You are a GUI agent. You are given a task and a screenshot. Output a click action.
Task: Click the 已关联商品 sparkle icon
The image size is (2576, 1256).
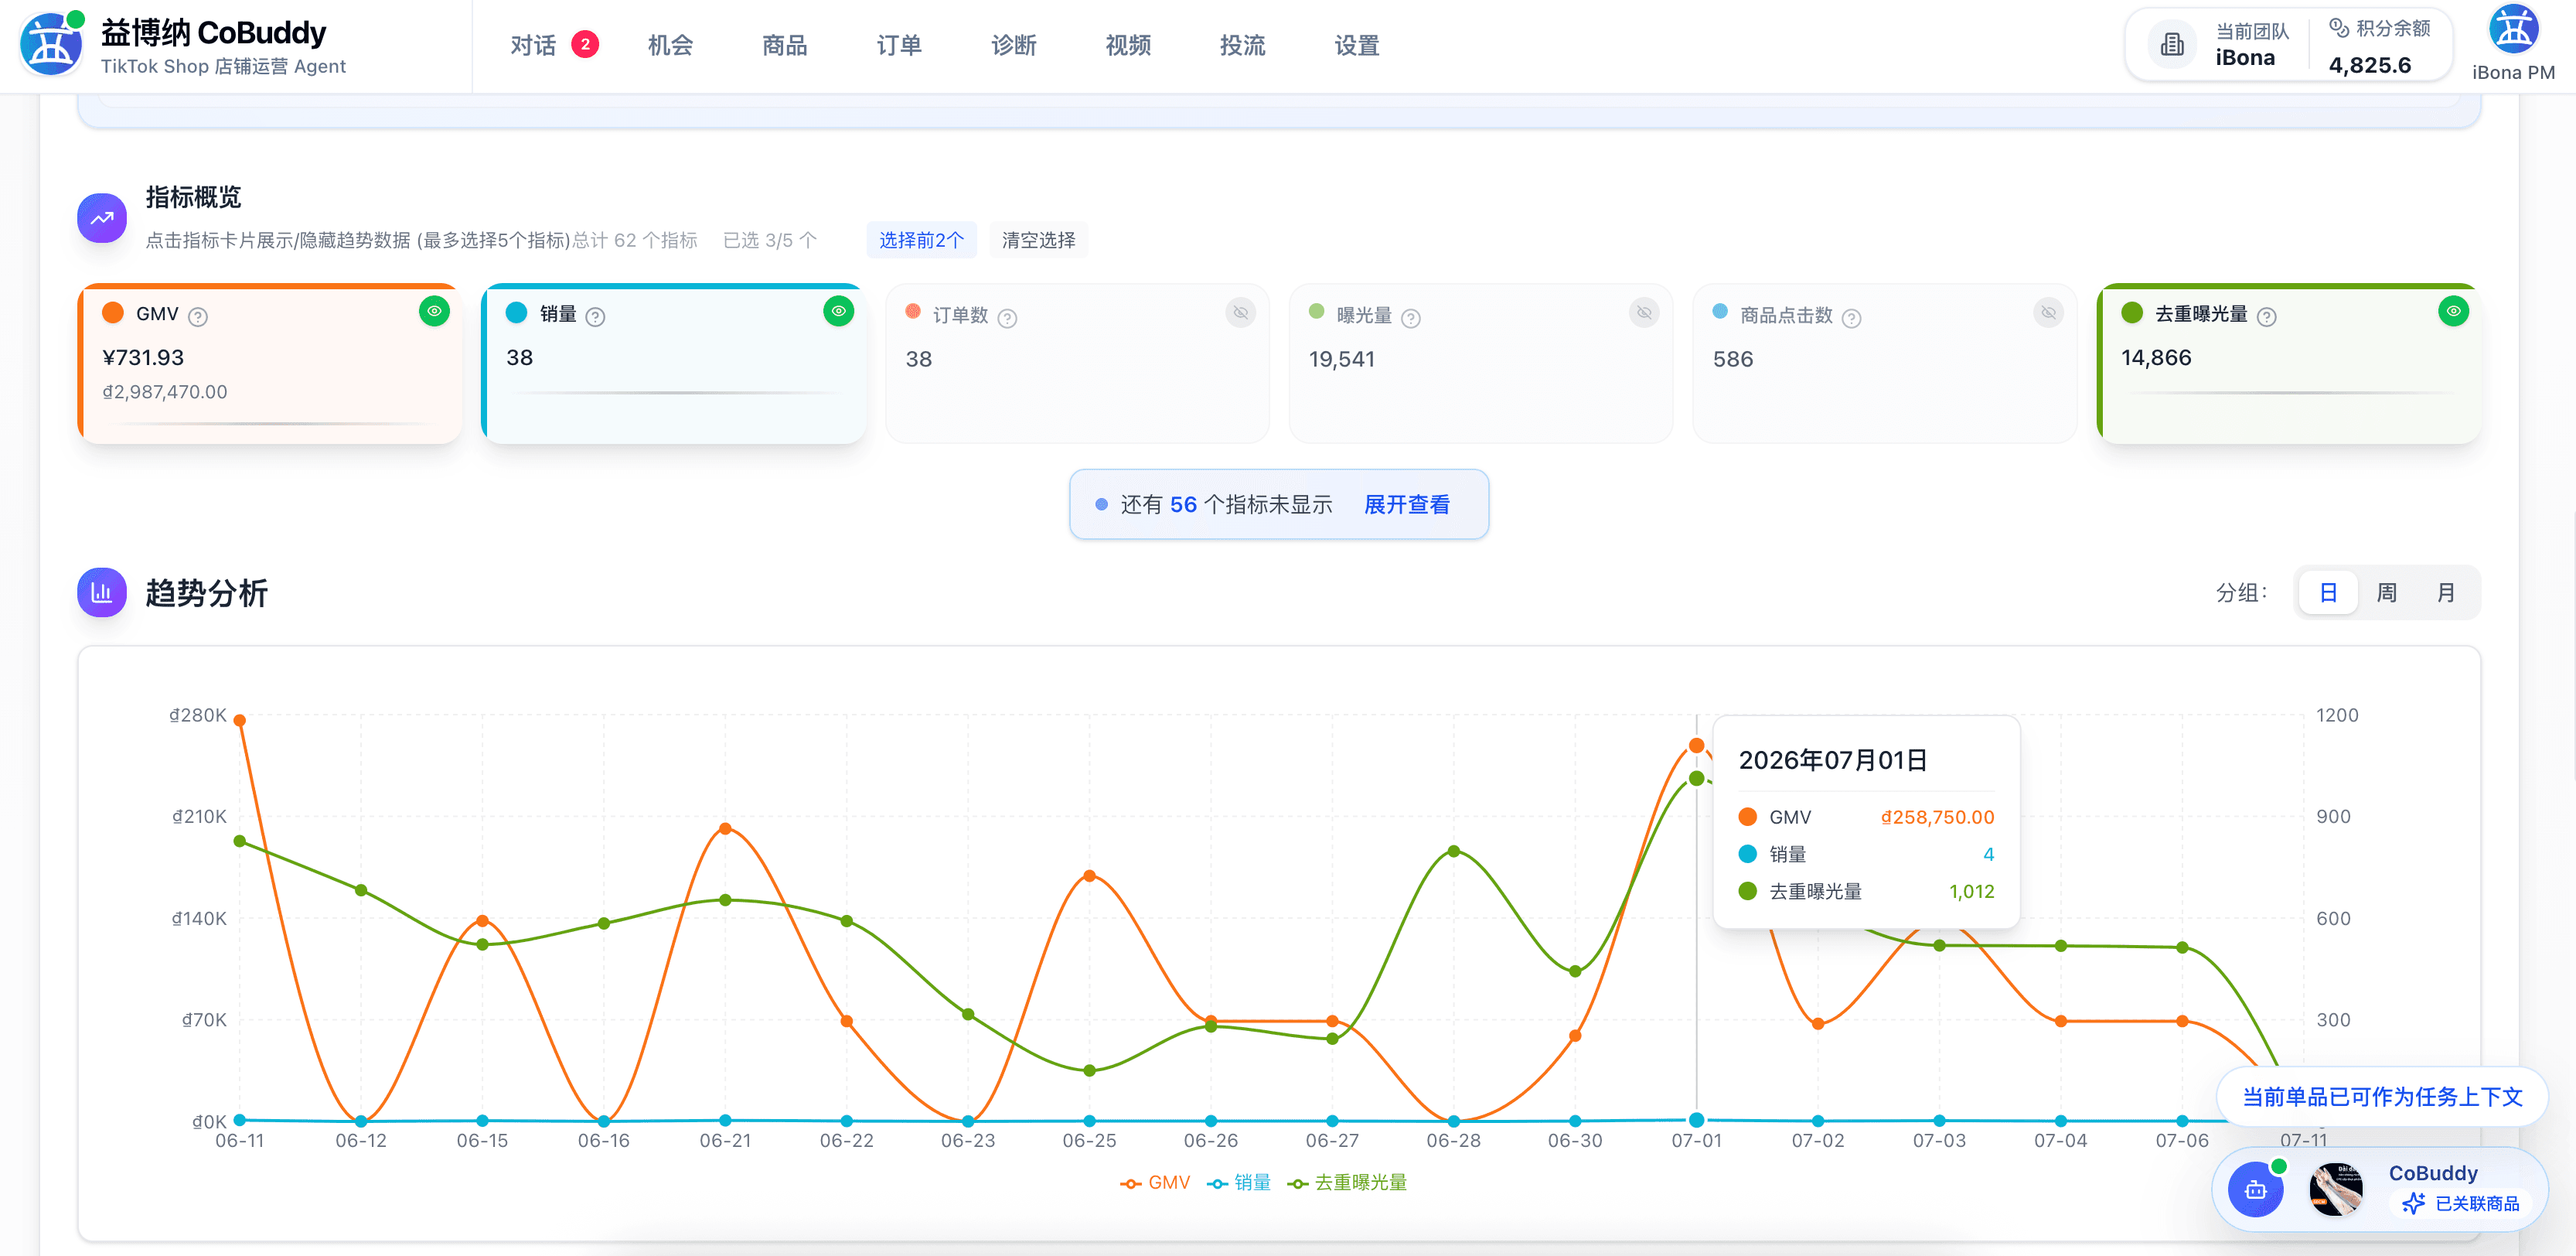coord(2413,1203)
